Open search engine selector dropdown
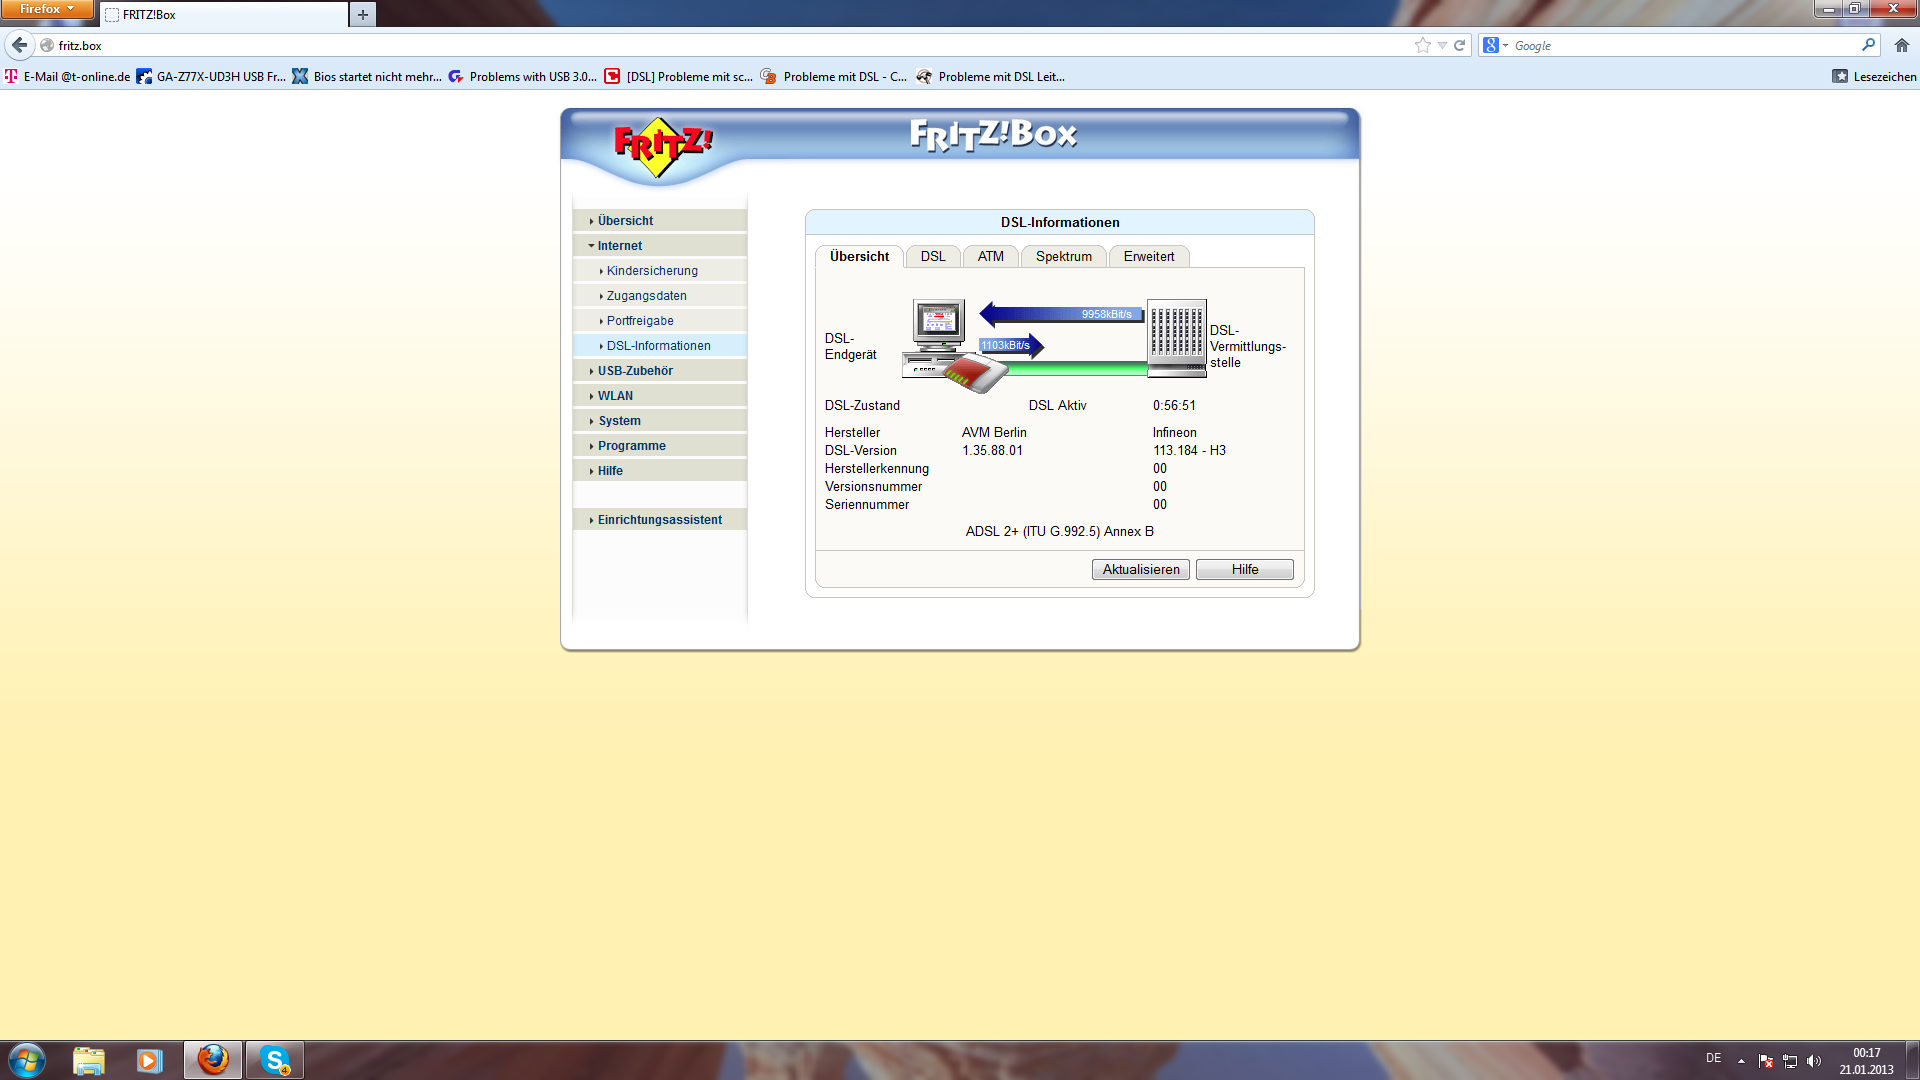This screenshot has height=1080, width=1920. [1495, 45]
